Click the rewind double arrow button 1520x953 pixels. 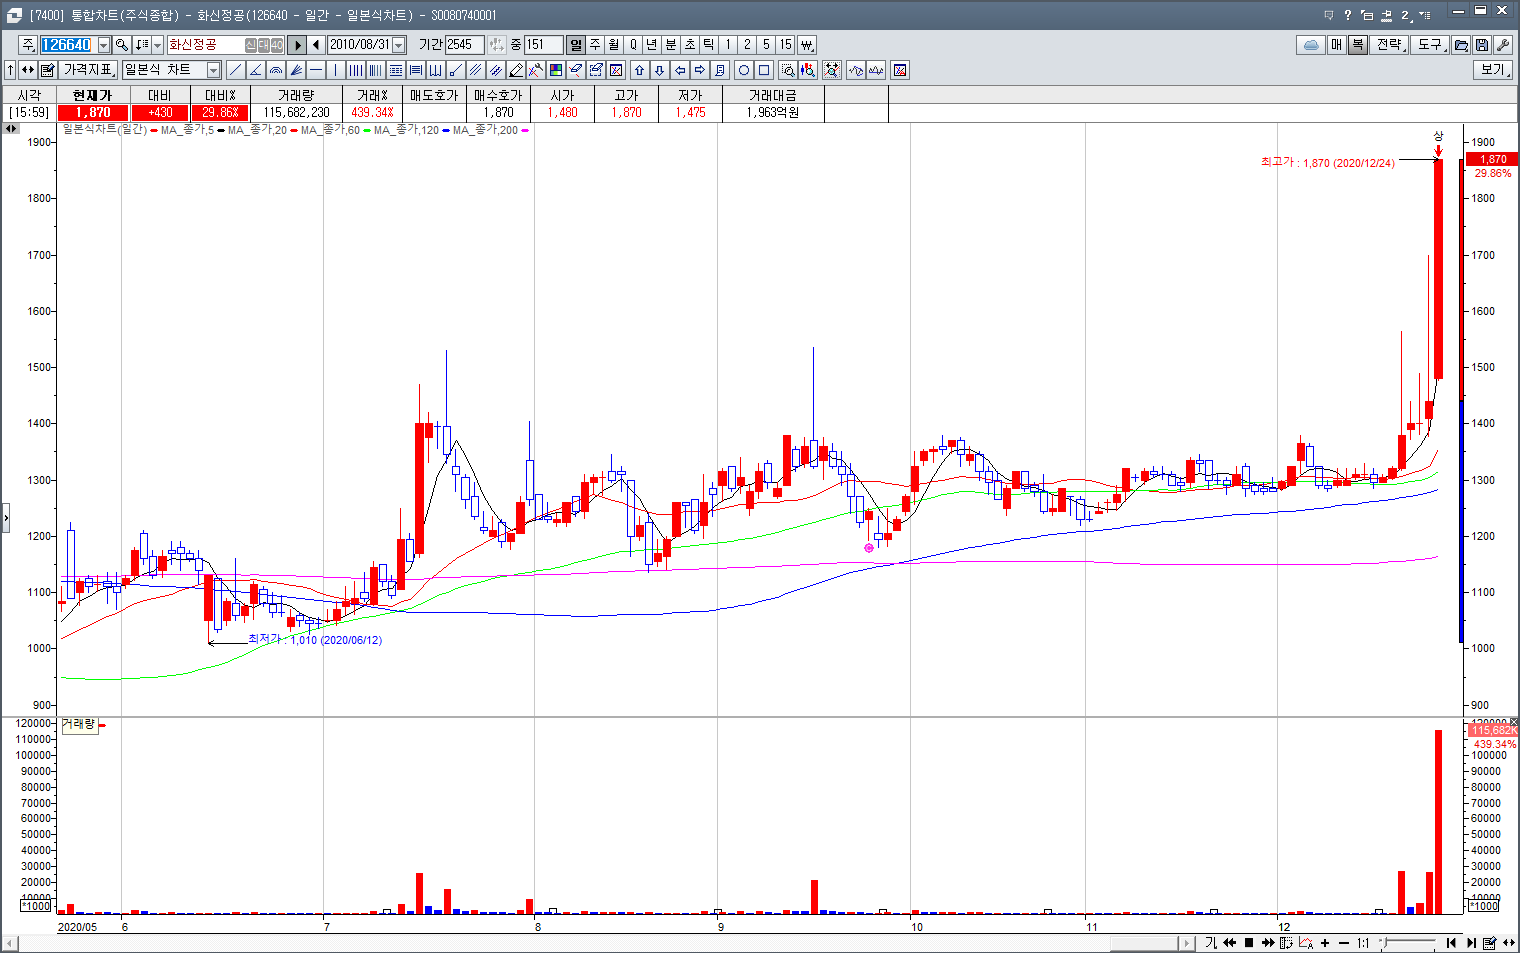[x=1229, y=943]
